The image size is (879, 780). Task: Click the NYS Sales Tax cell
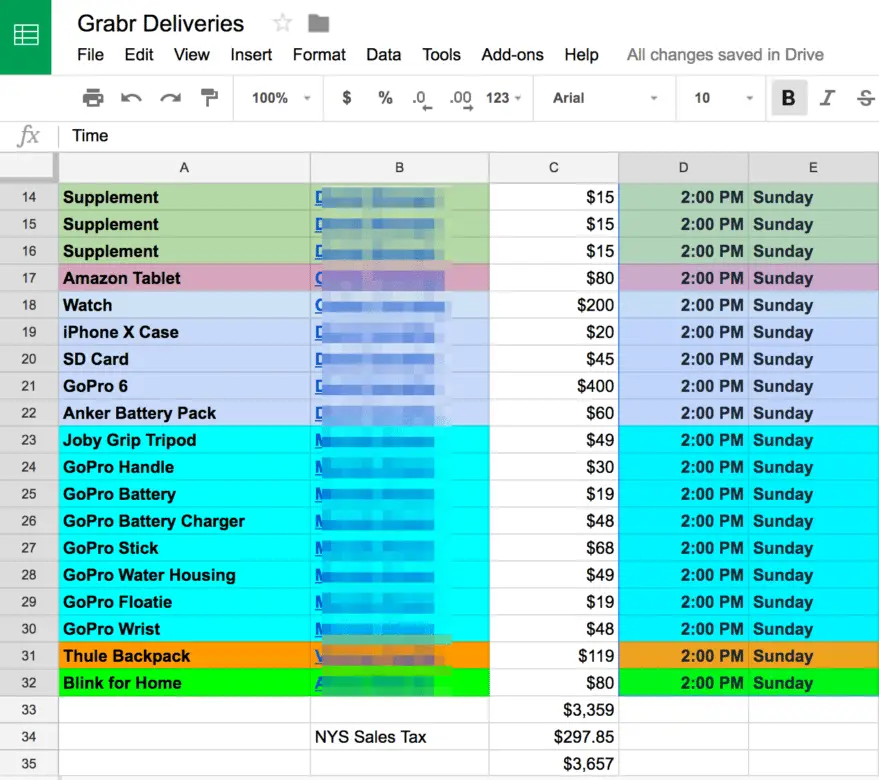point(400,737)
